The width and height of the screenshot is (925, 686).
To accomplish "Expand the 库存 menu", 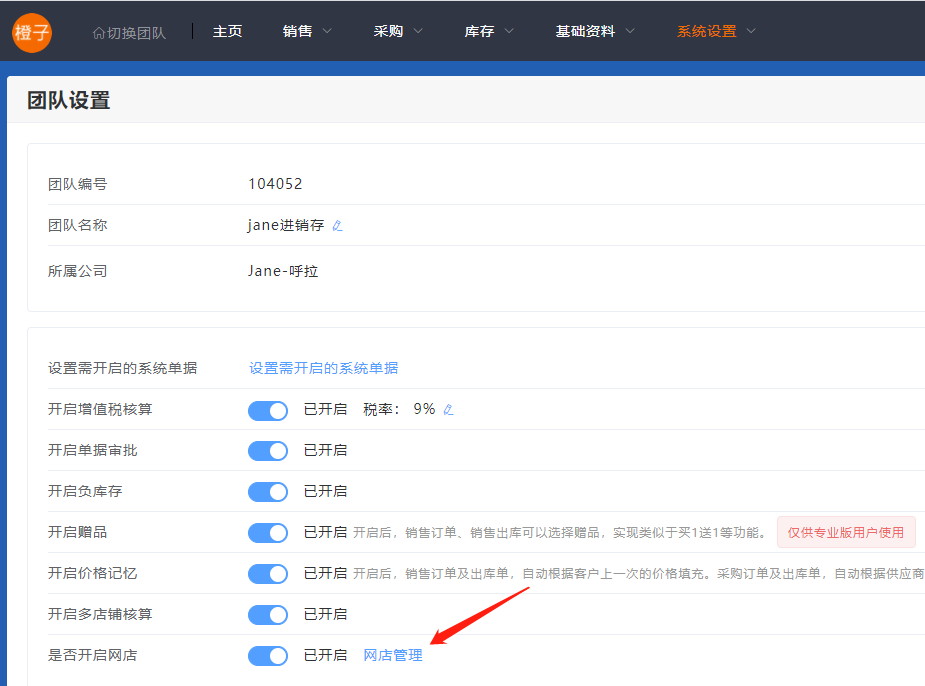I will point(489,32).
